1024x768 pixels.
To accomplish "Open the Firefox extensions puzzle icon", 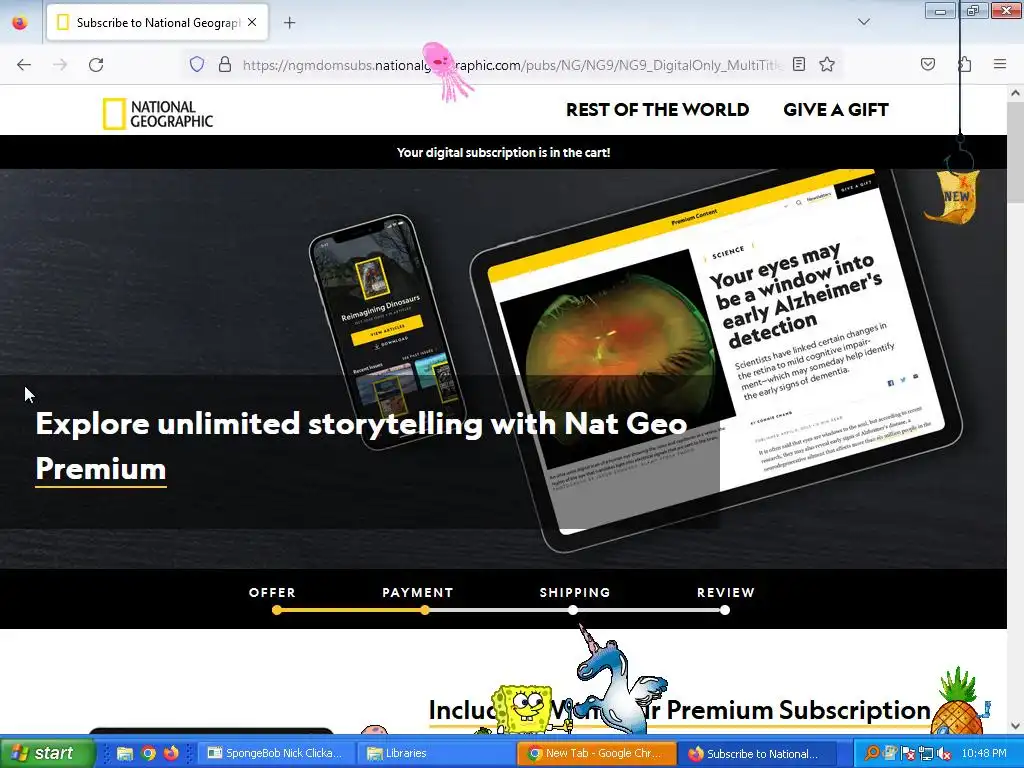I will click(x=965, y=64).
